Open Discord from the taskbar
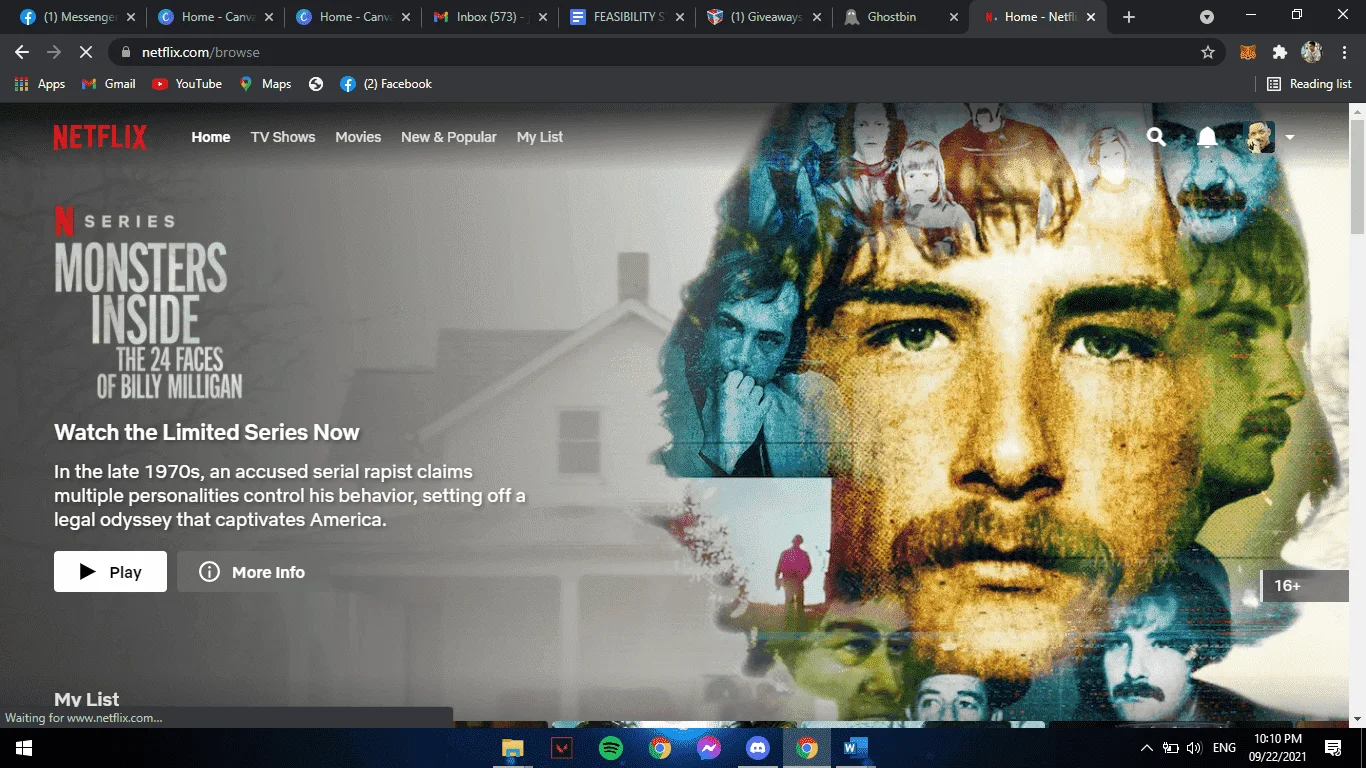 click(x=758, y=748)
